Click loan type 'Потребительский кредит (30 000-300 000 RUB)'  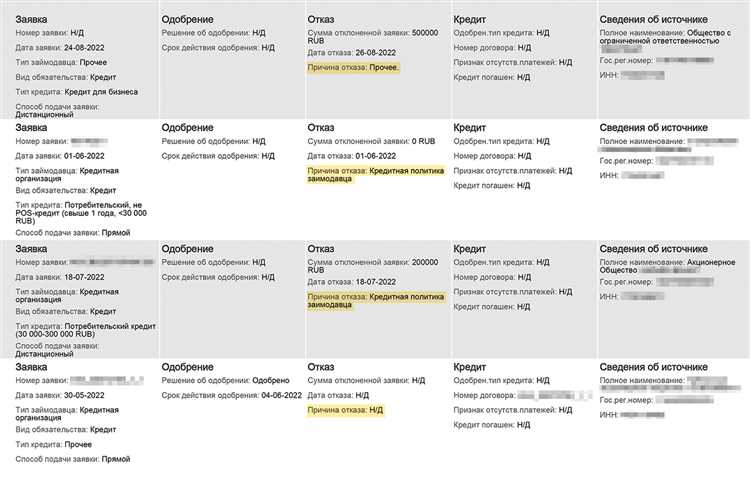pos(82,330)
